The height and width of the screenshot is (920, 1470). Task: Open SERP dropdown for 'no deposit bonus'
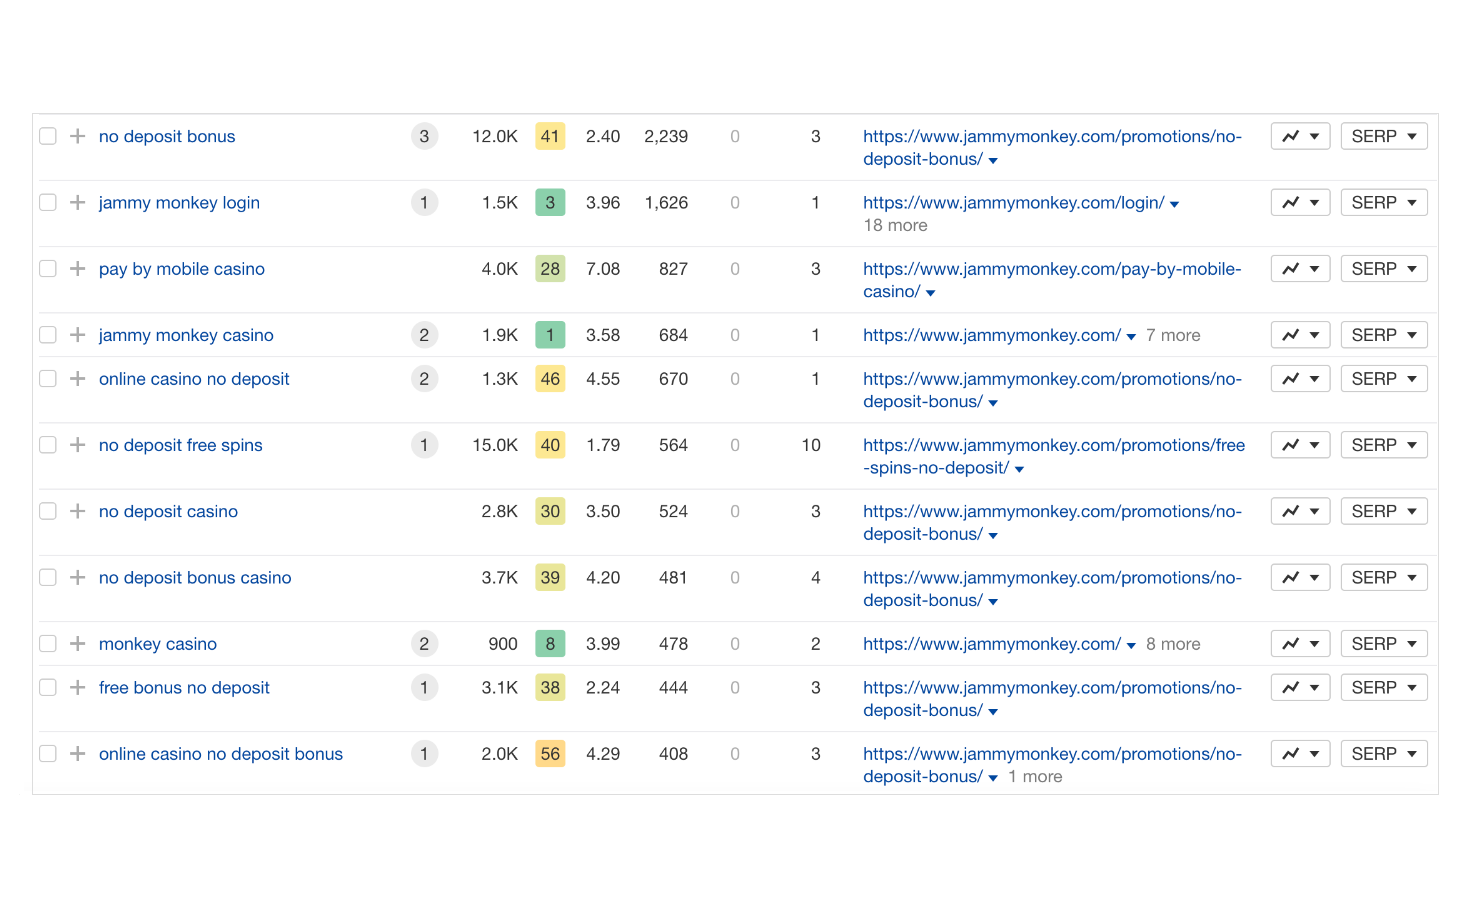1384,136
